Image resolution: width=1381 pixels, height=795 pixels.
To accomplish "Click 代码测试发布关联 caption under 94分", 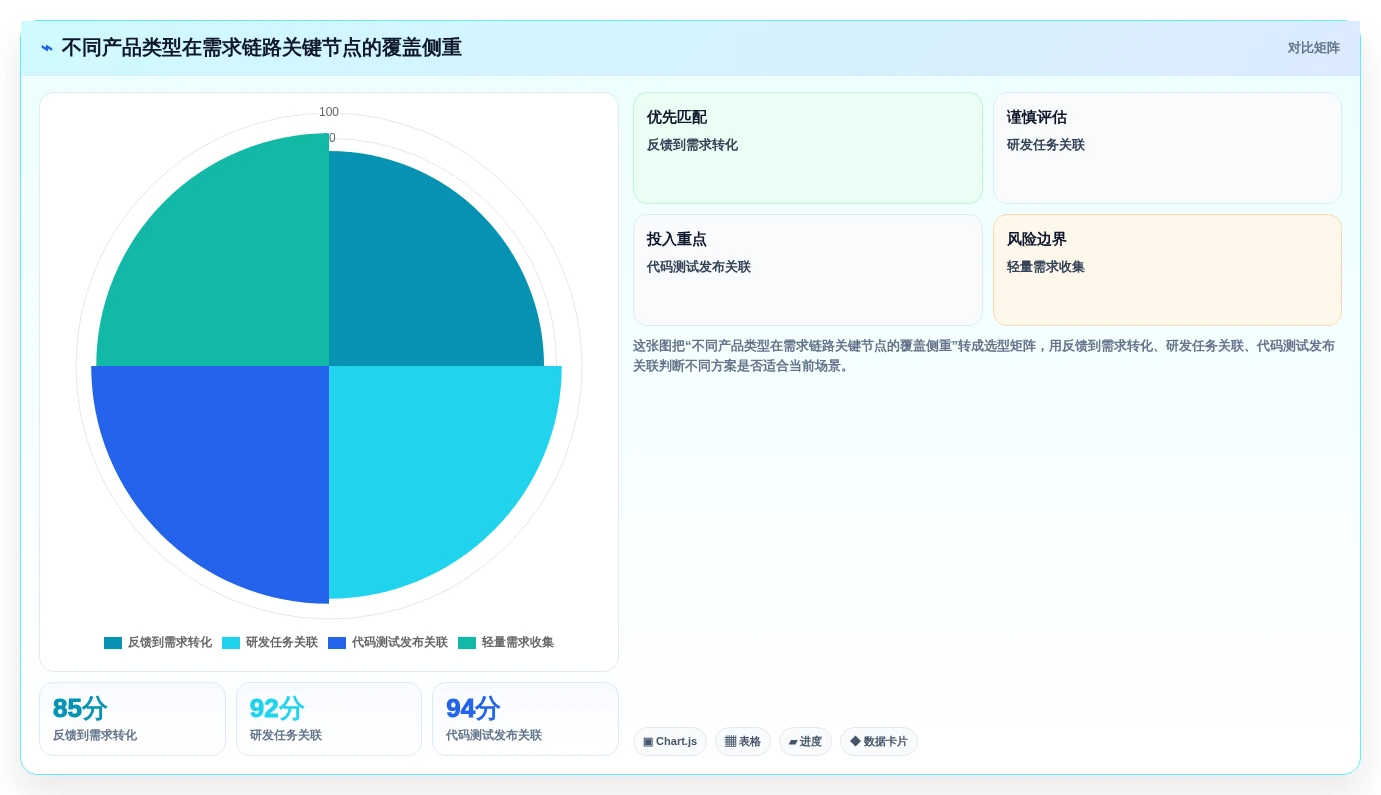I will coord(494,735).
